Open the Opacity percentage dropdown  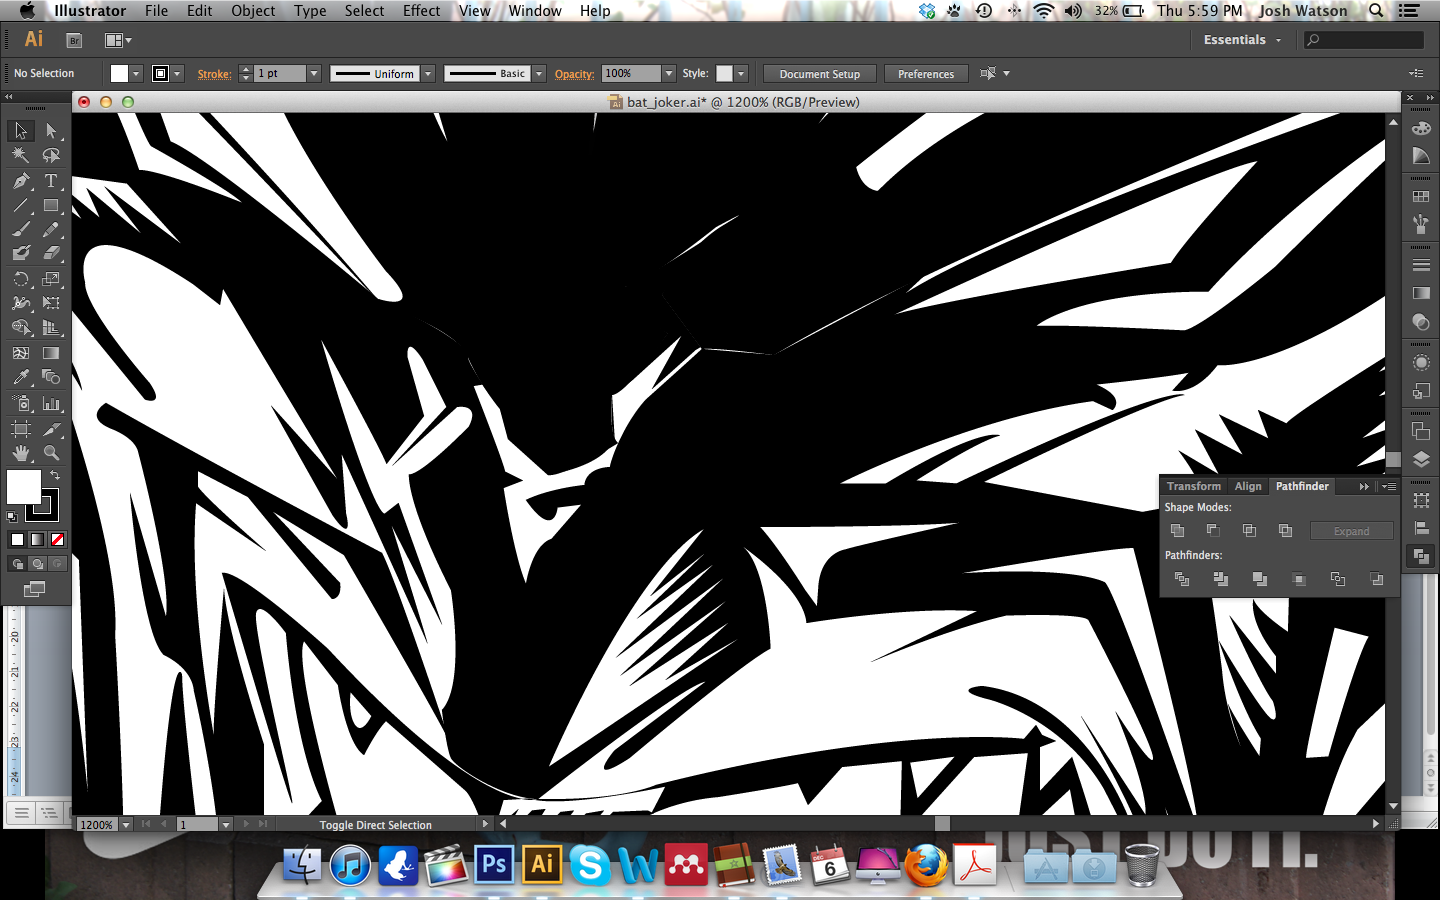669,74
